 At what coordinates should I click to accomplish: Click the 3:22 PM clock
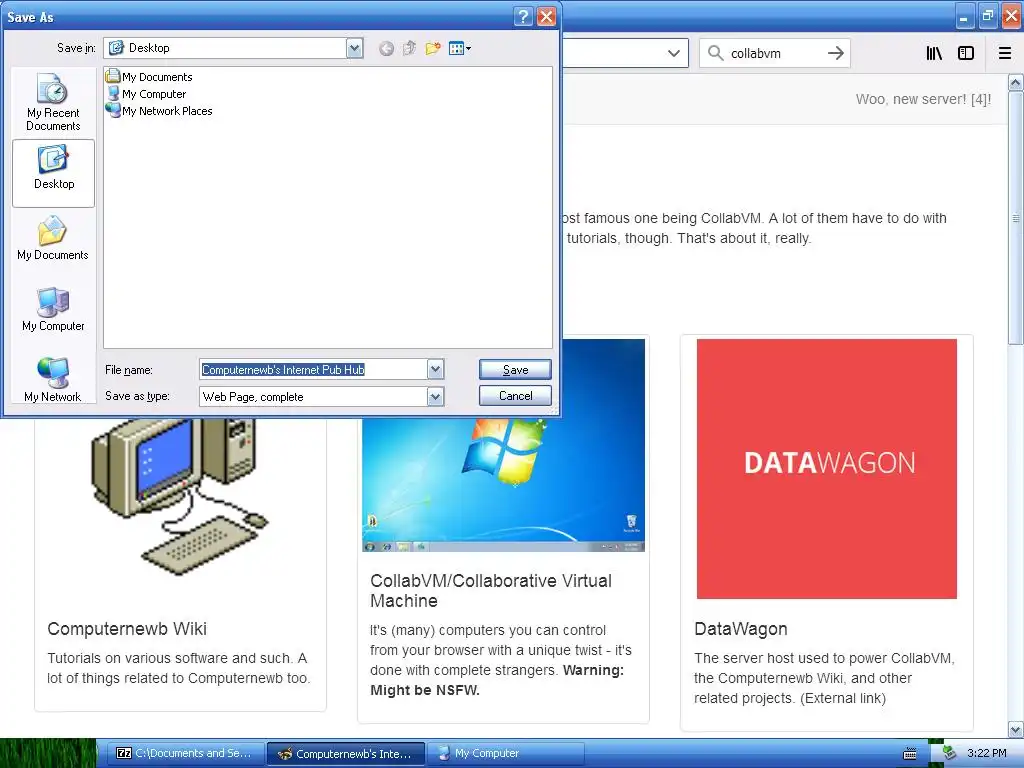[x=987, y=753]
